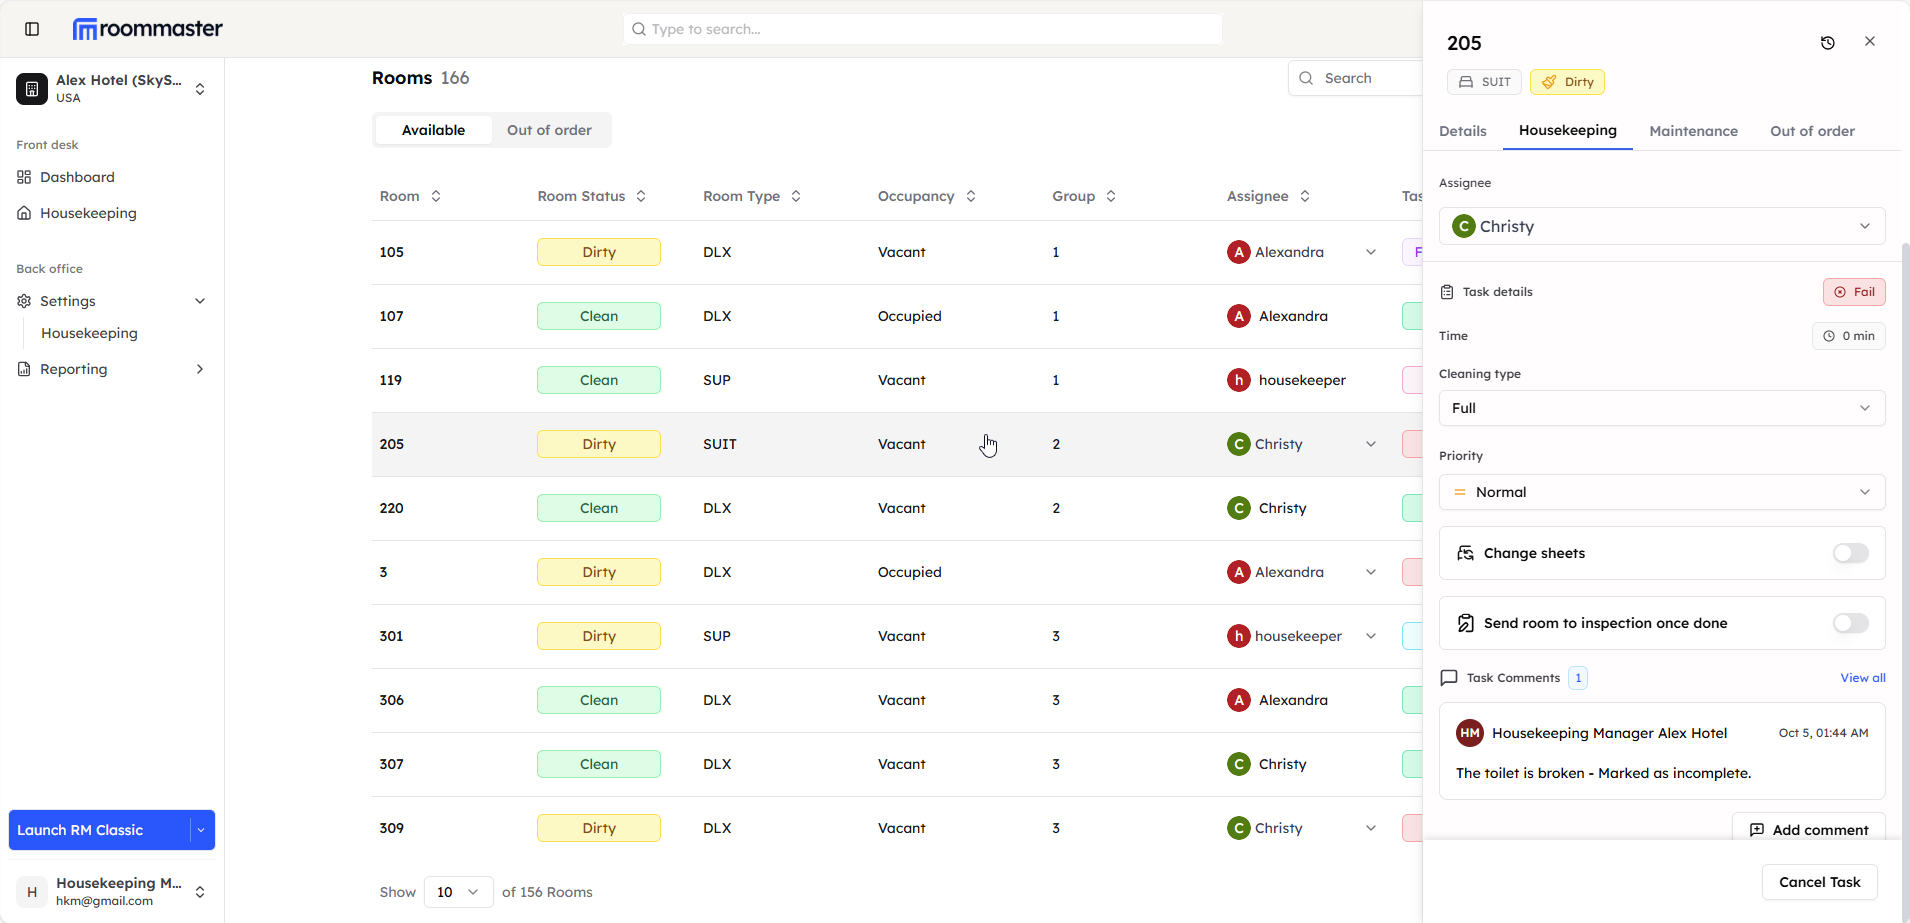
Task: Toggle the sidebar collapse icon
Action: (32, 29)
